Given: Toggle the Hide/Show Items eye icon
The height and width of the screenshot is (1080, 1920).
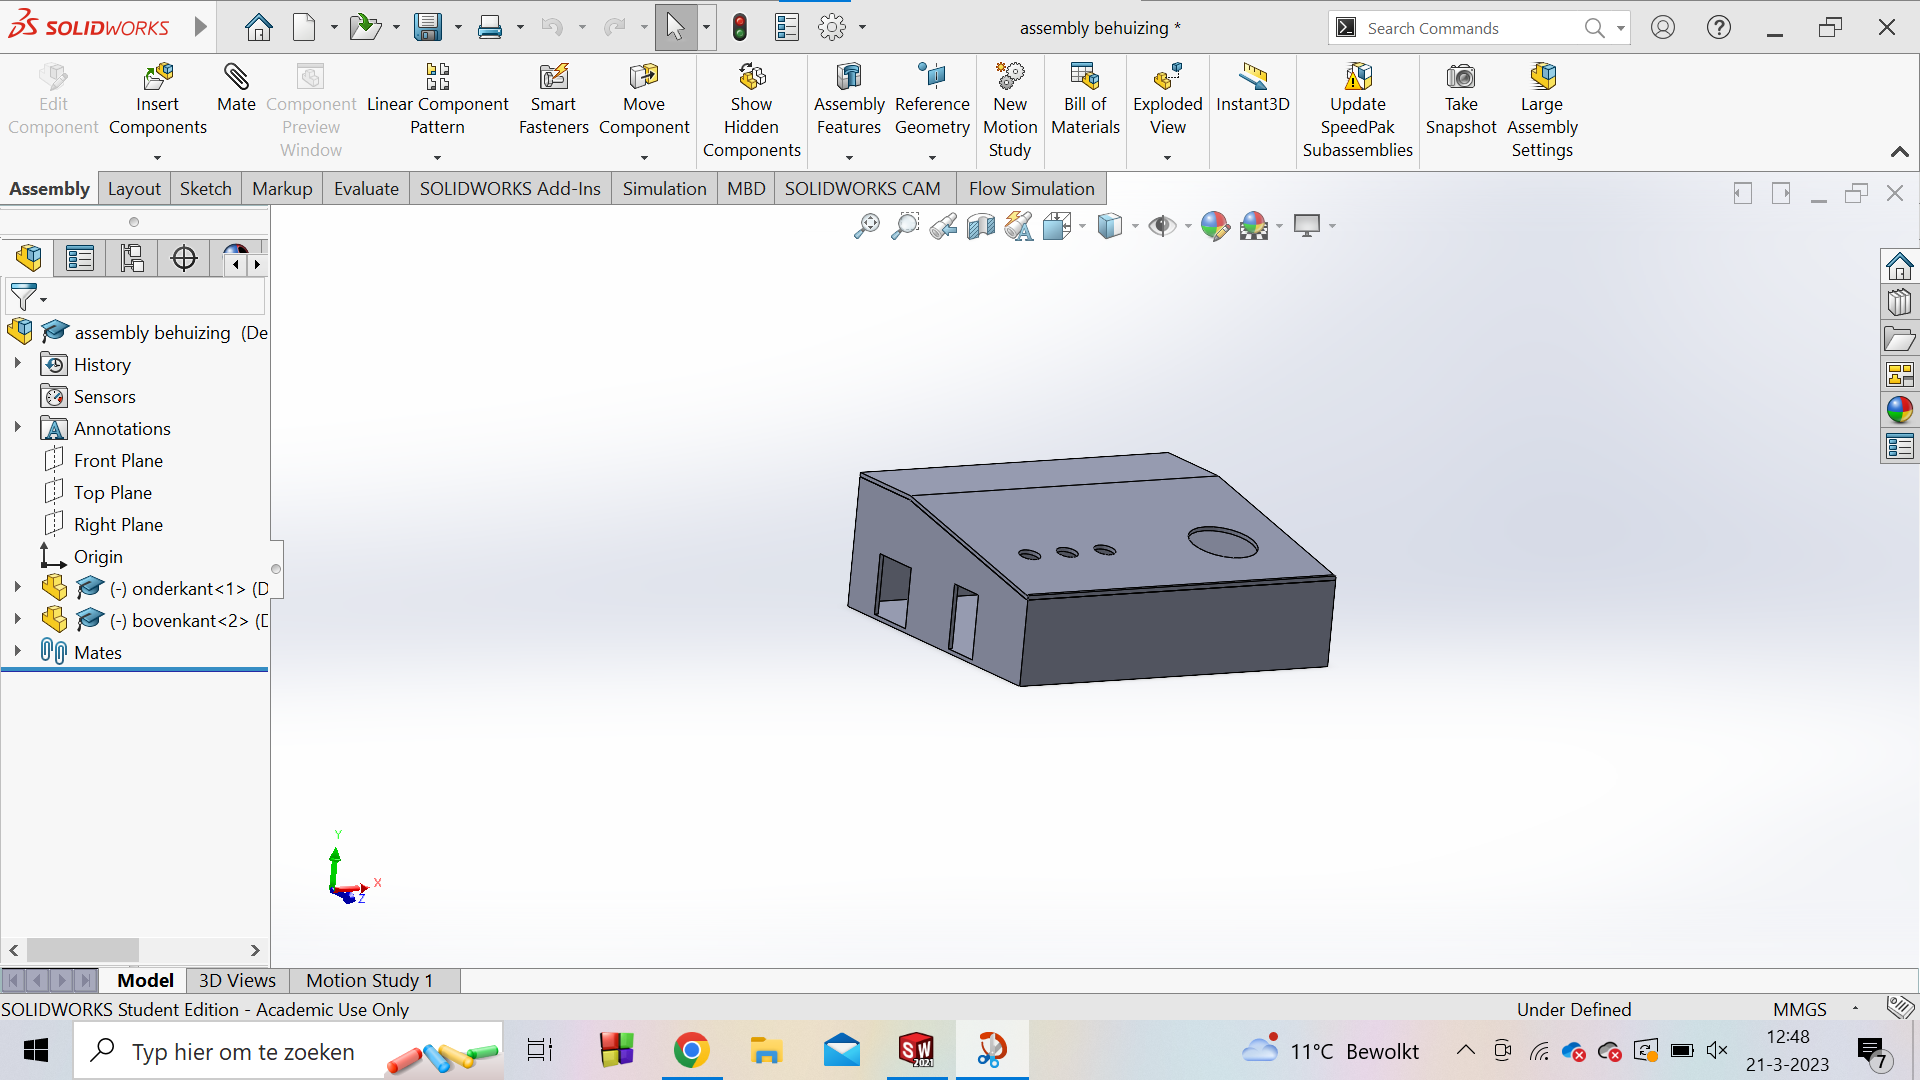Looking at the screenshot, I should (x=1162, y=226).
